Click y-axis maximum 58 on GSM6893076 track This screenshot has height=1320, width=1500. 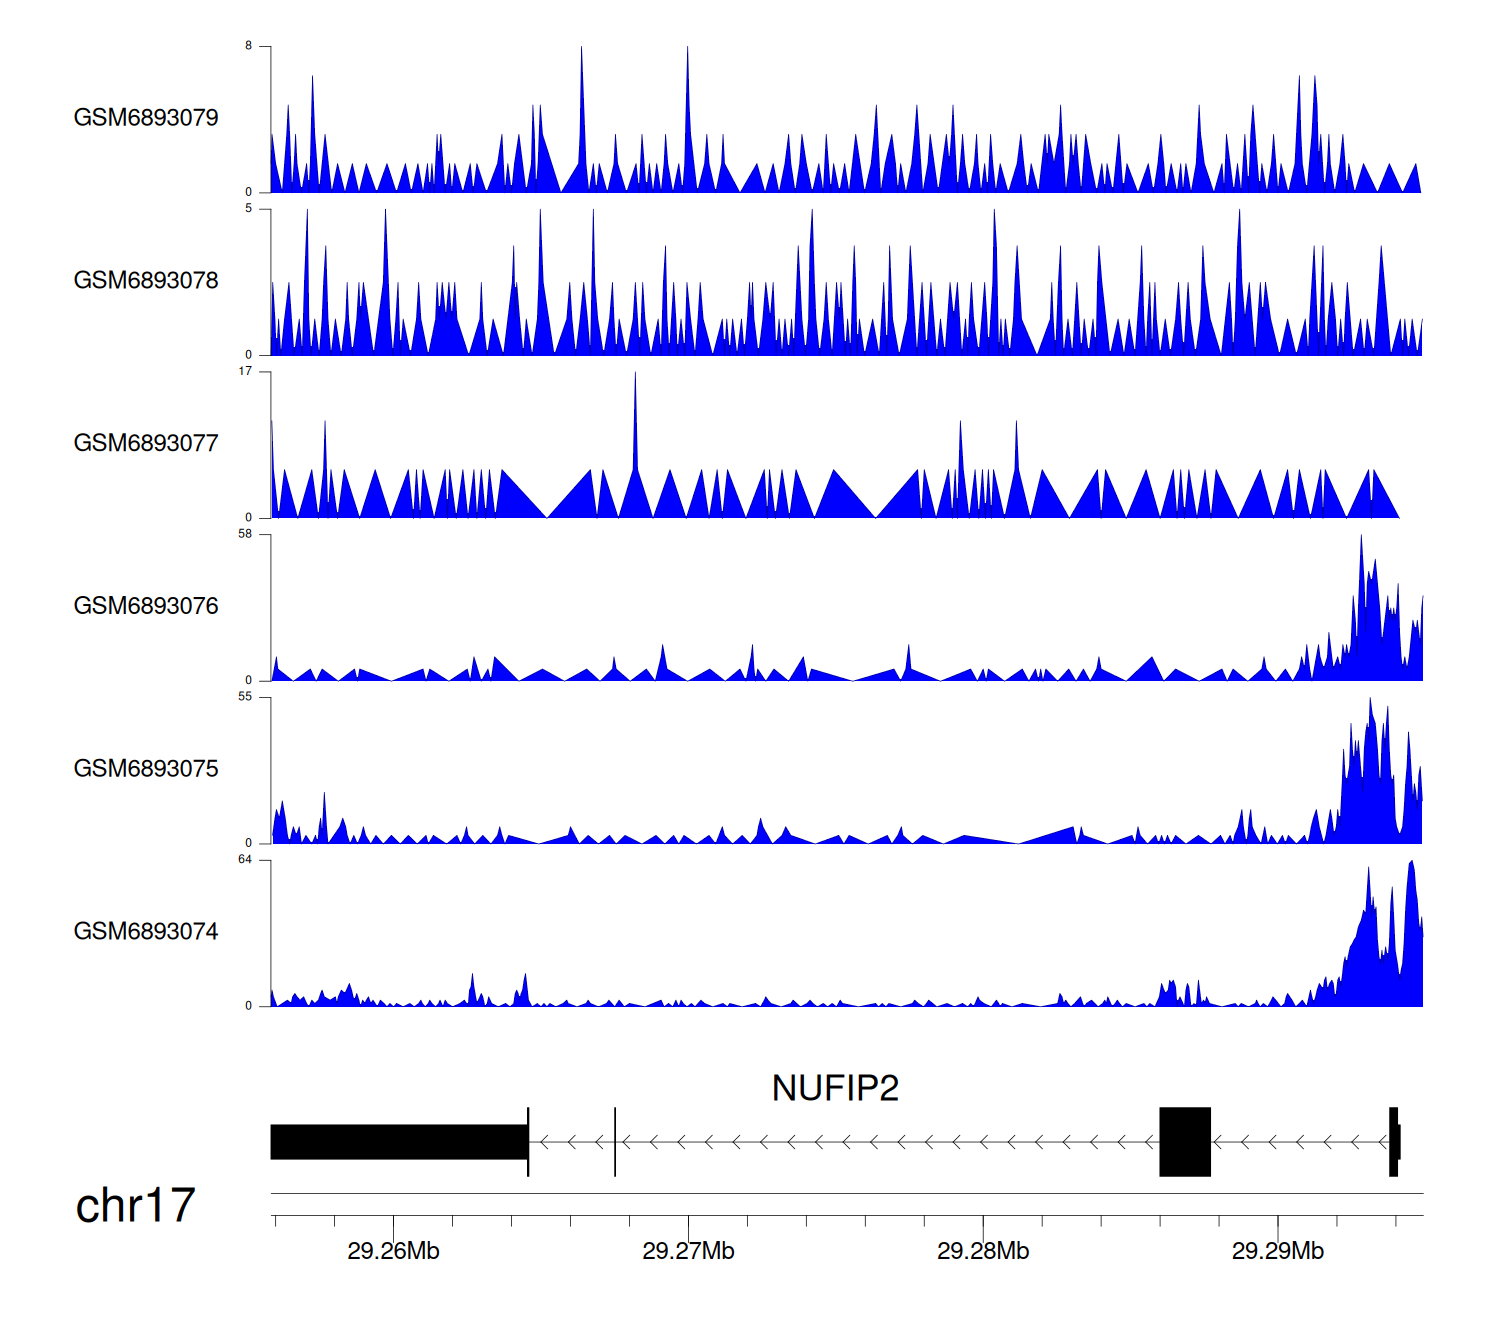point(245,535)
